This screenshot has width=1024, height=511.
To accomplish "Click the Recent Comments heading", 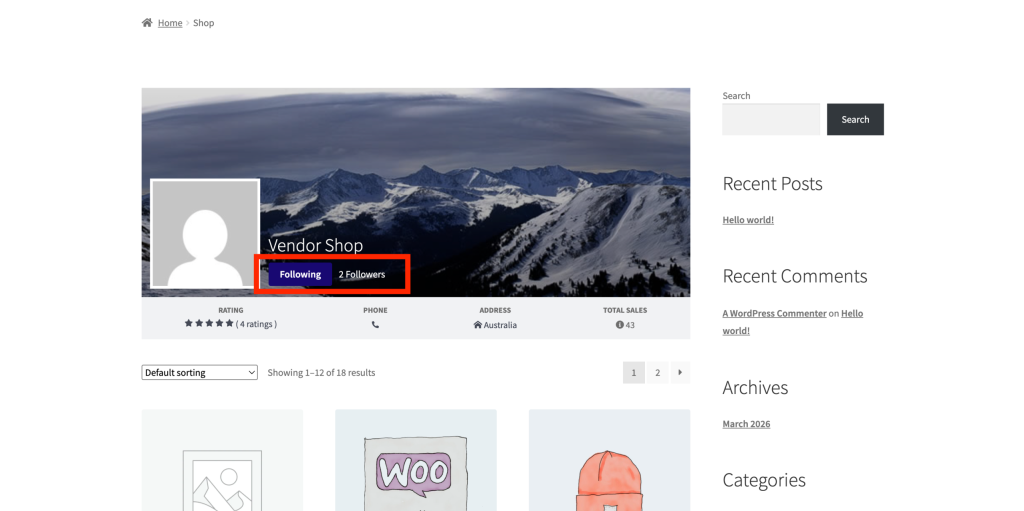I will [x=795, y=276].
